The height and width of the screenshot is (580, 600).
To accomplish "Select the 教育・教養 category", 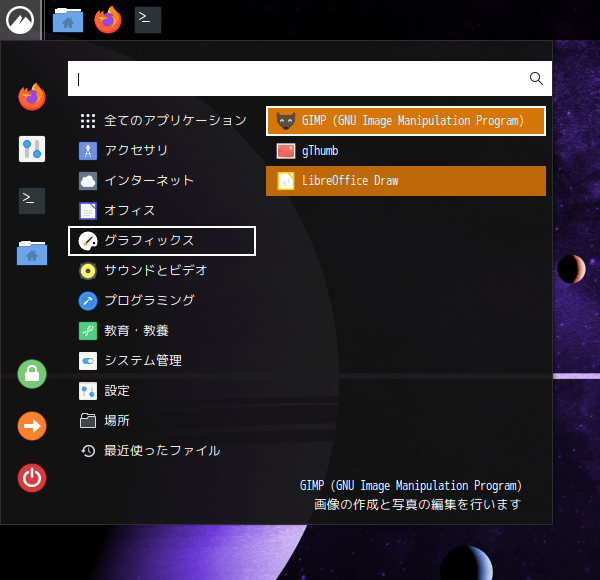I will coord(162,331).
